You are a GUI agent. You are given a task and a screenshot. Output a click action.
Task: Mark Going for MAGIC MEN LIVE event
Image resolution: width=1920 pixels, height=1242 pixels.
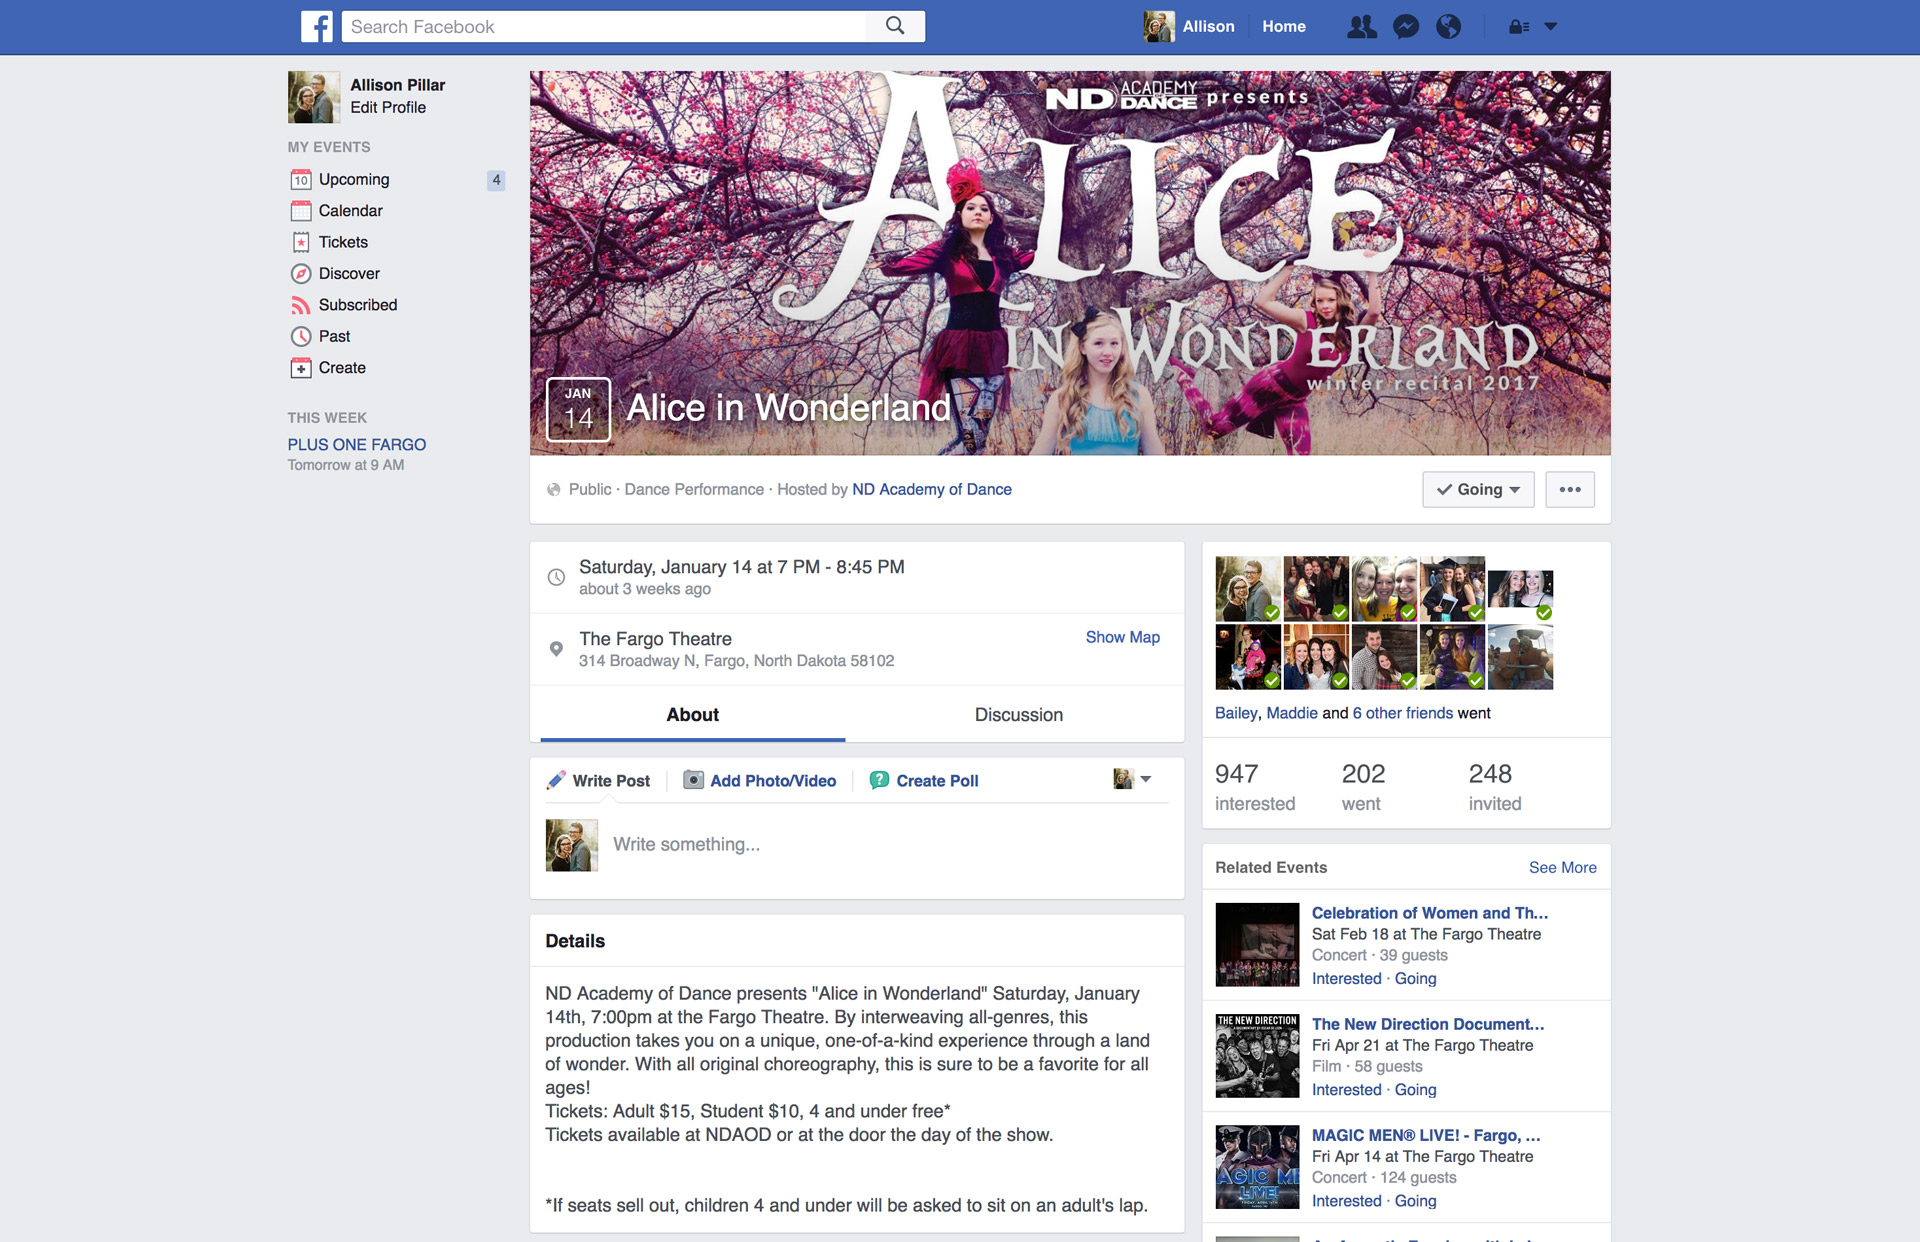(1415, 1201)
